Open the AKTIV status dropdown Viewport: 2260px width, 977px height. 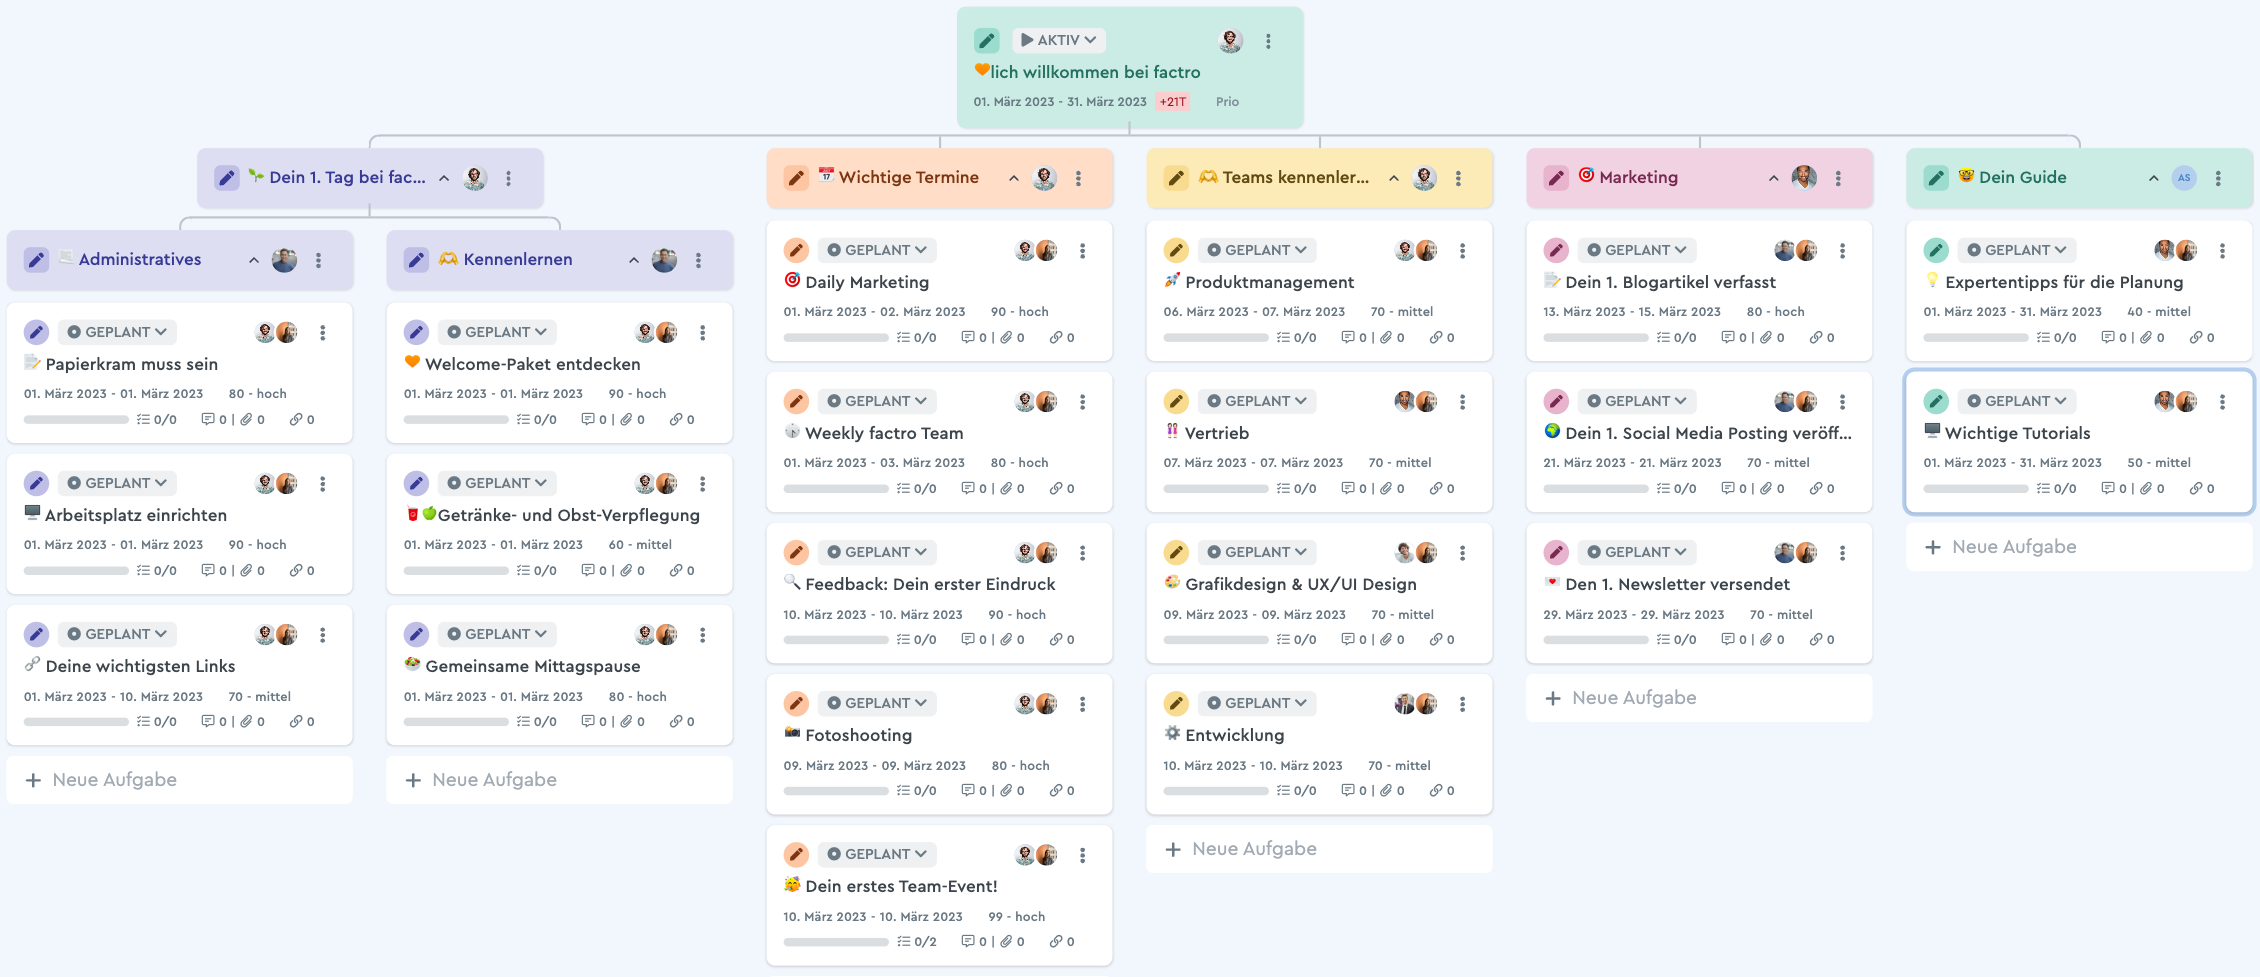(x=1059, y=40)
